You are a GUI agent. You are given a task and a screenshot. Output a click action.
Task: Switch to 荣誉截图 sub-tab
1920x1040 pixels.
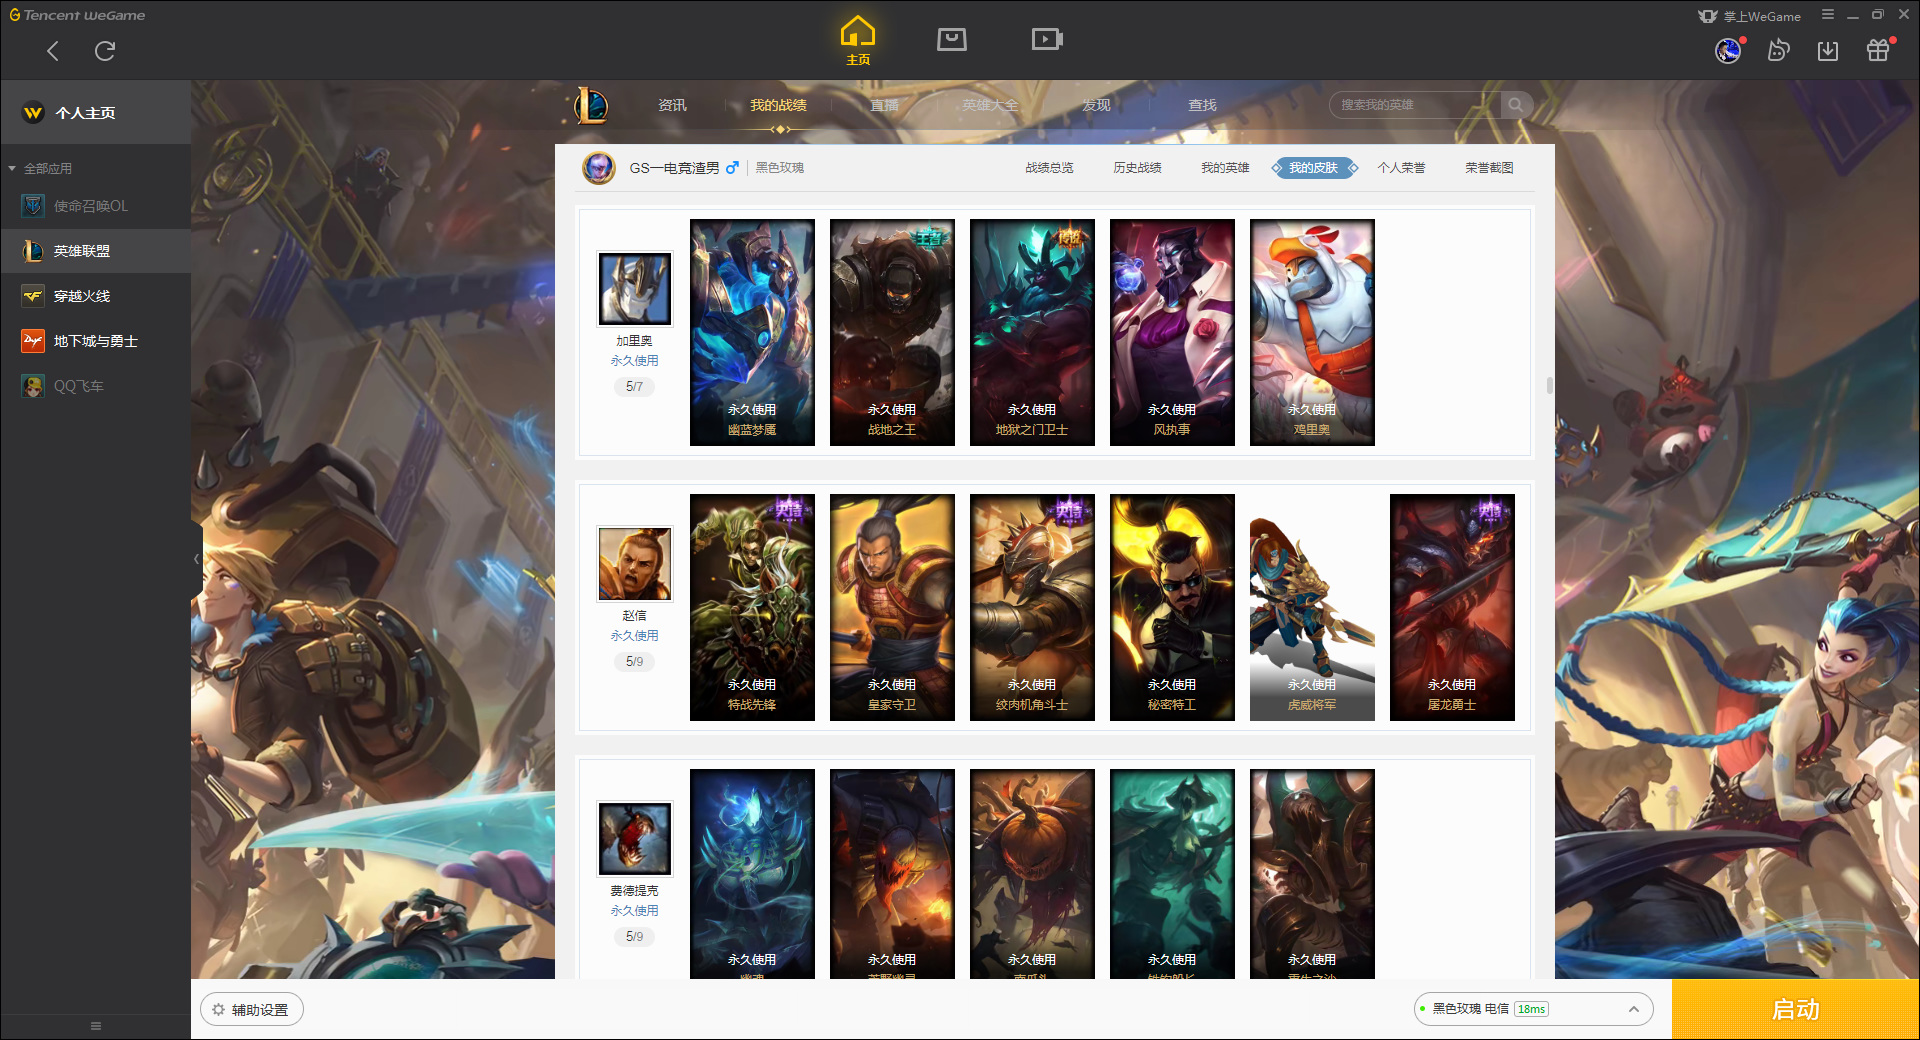click(x=1489, y=168)
